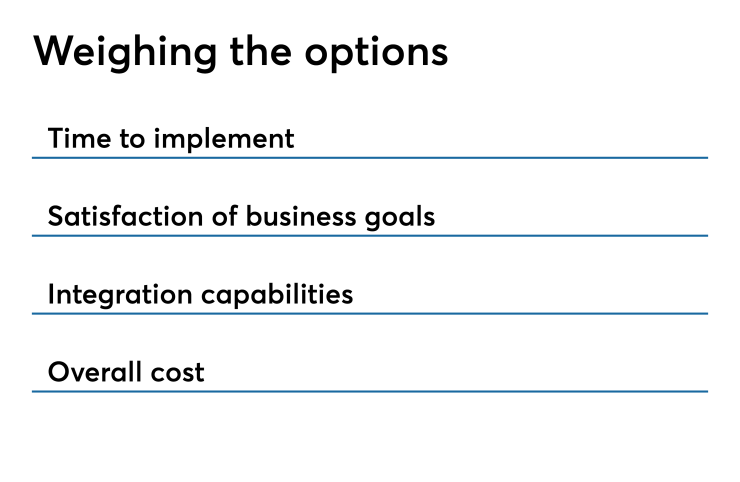Viewport: 740px width, 482px height.
Task: Click the blue divider beneath "Integration capabilities"
Action: click(370, 314)
